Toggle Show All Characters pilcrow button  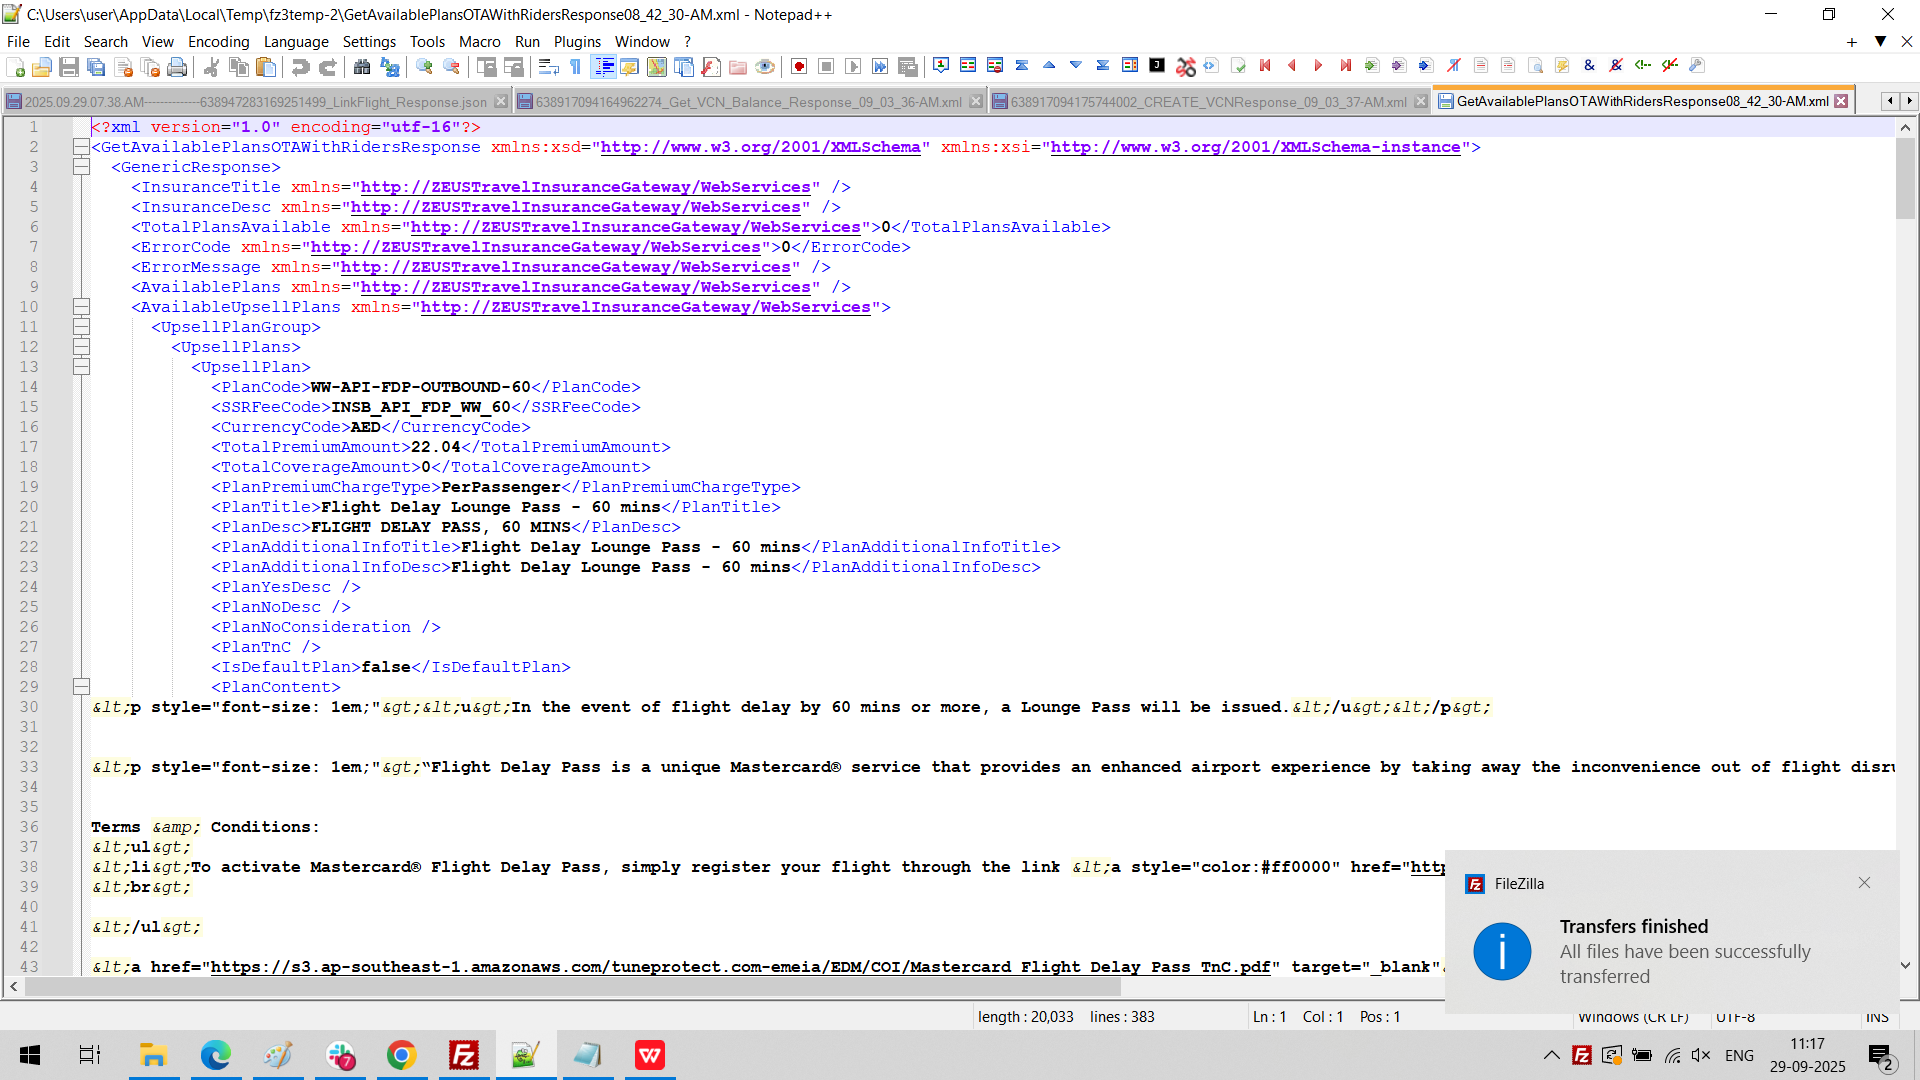coord(576,67)
